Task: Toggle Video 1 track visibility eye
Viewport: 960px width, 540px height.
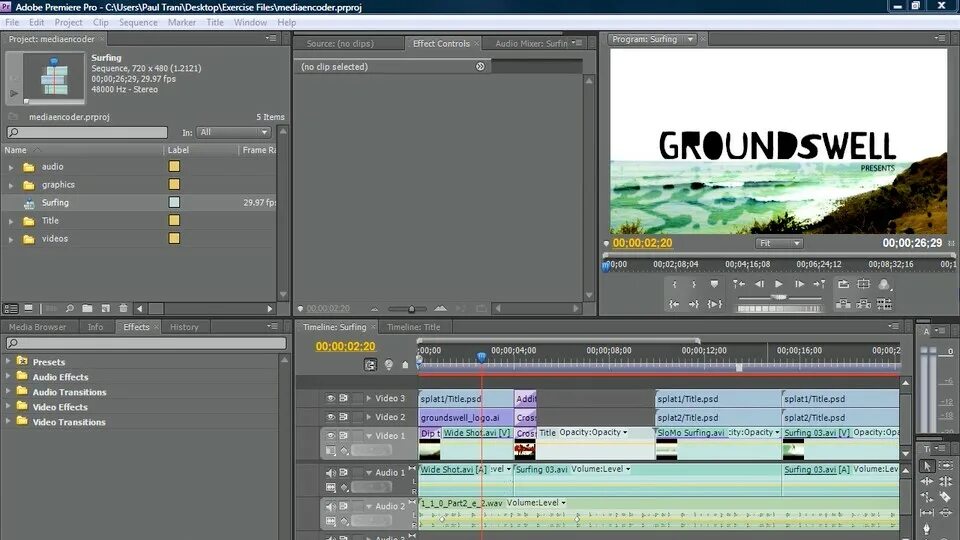Action: point(331,435)
